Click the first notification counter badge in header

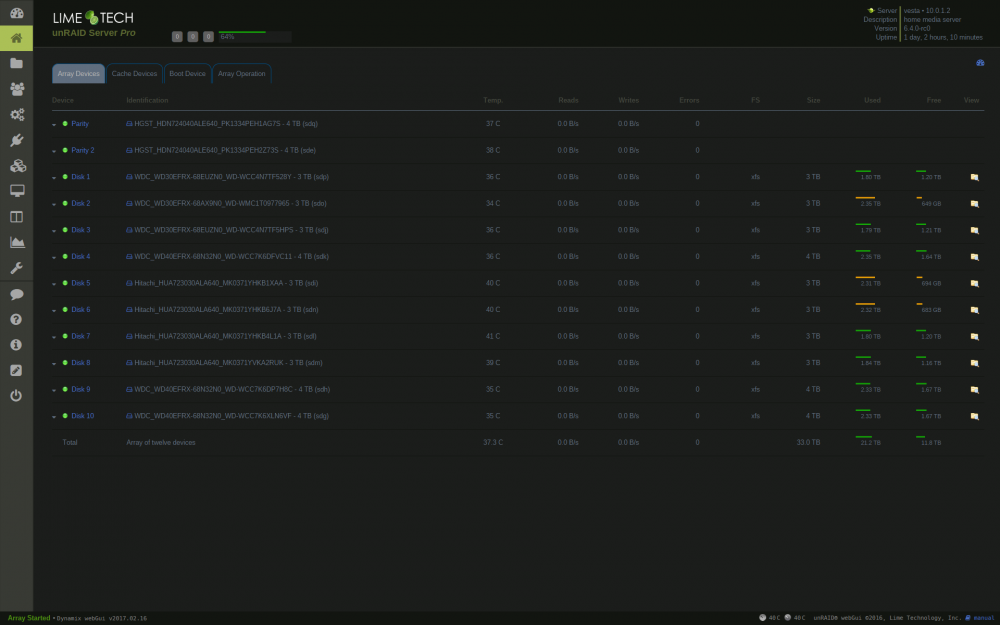177,37
